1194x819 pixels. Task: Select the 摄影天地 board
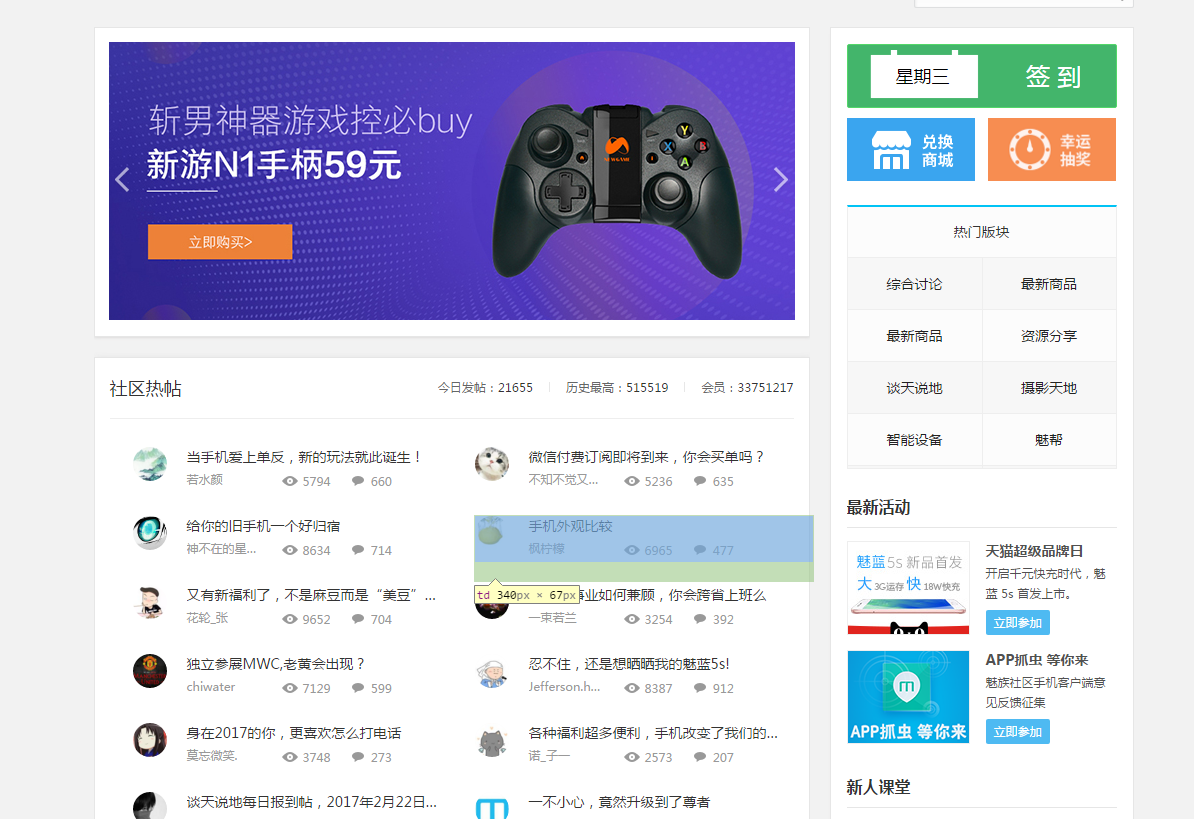pos(1048,388)
